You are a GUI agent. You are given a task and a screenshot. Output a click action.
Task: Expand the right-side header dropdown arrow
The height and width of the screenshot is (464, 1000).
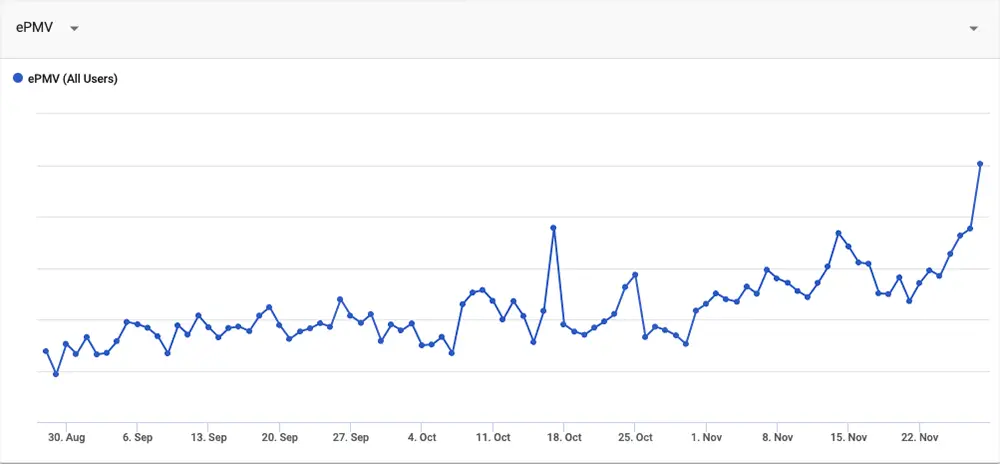(x=973, y=29)
